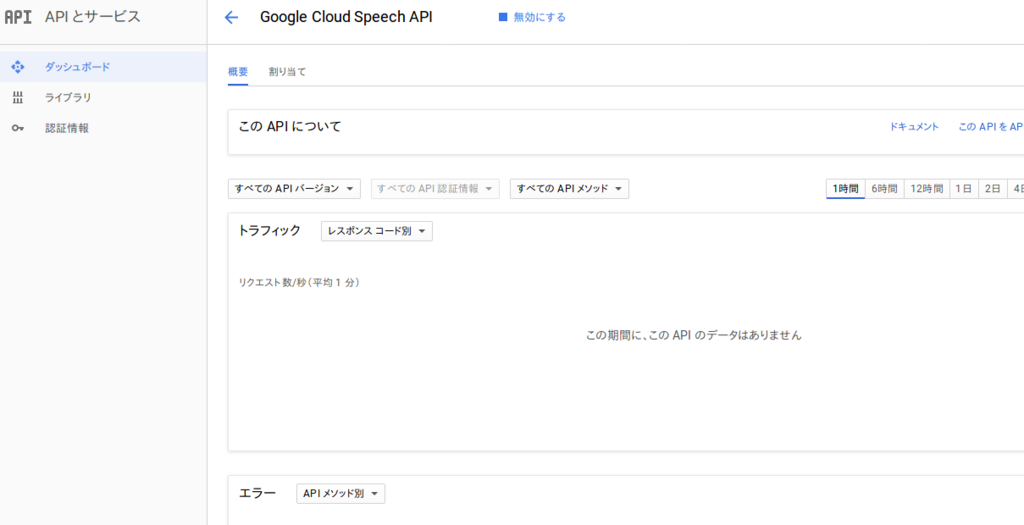
Task: Select the 1時間 time range
Action: coord(846,189)
